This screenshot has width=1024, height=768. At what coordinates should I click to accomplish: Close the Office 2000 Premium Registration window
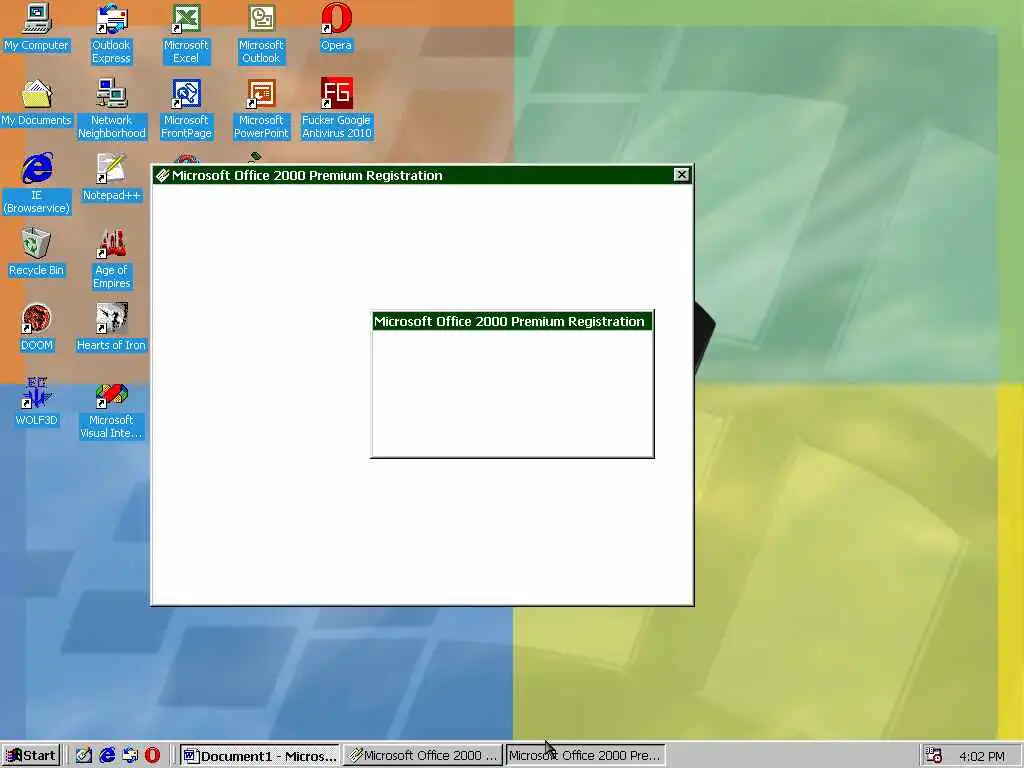(681, 174)
